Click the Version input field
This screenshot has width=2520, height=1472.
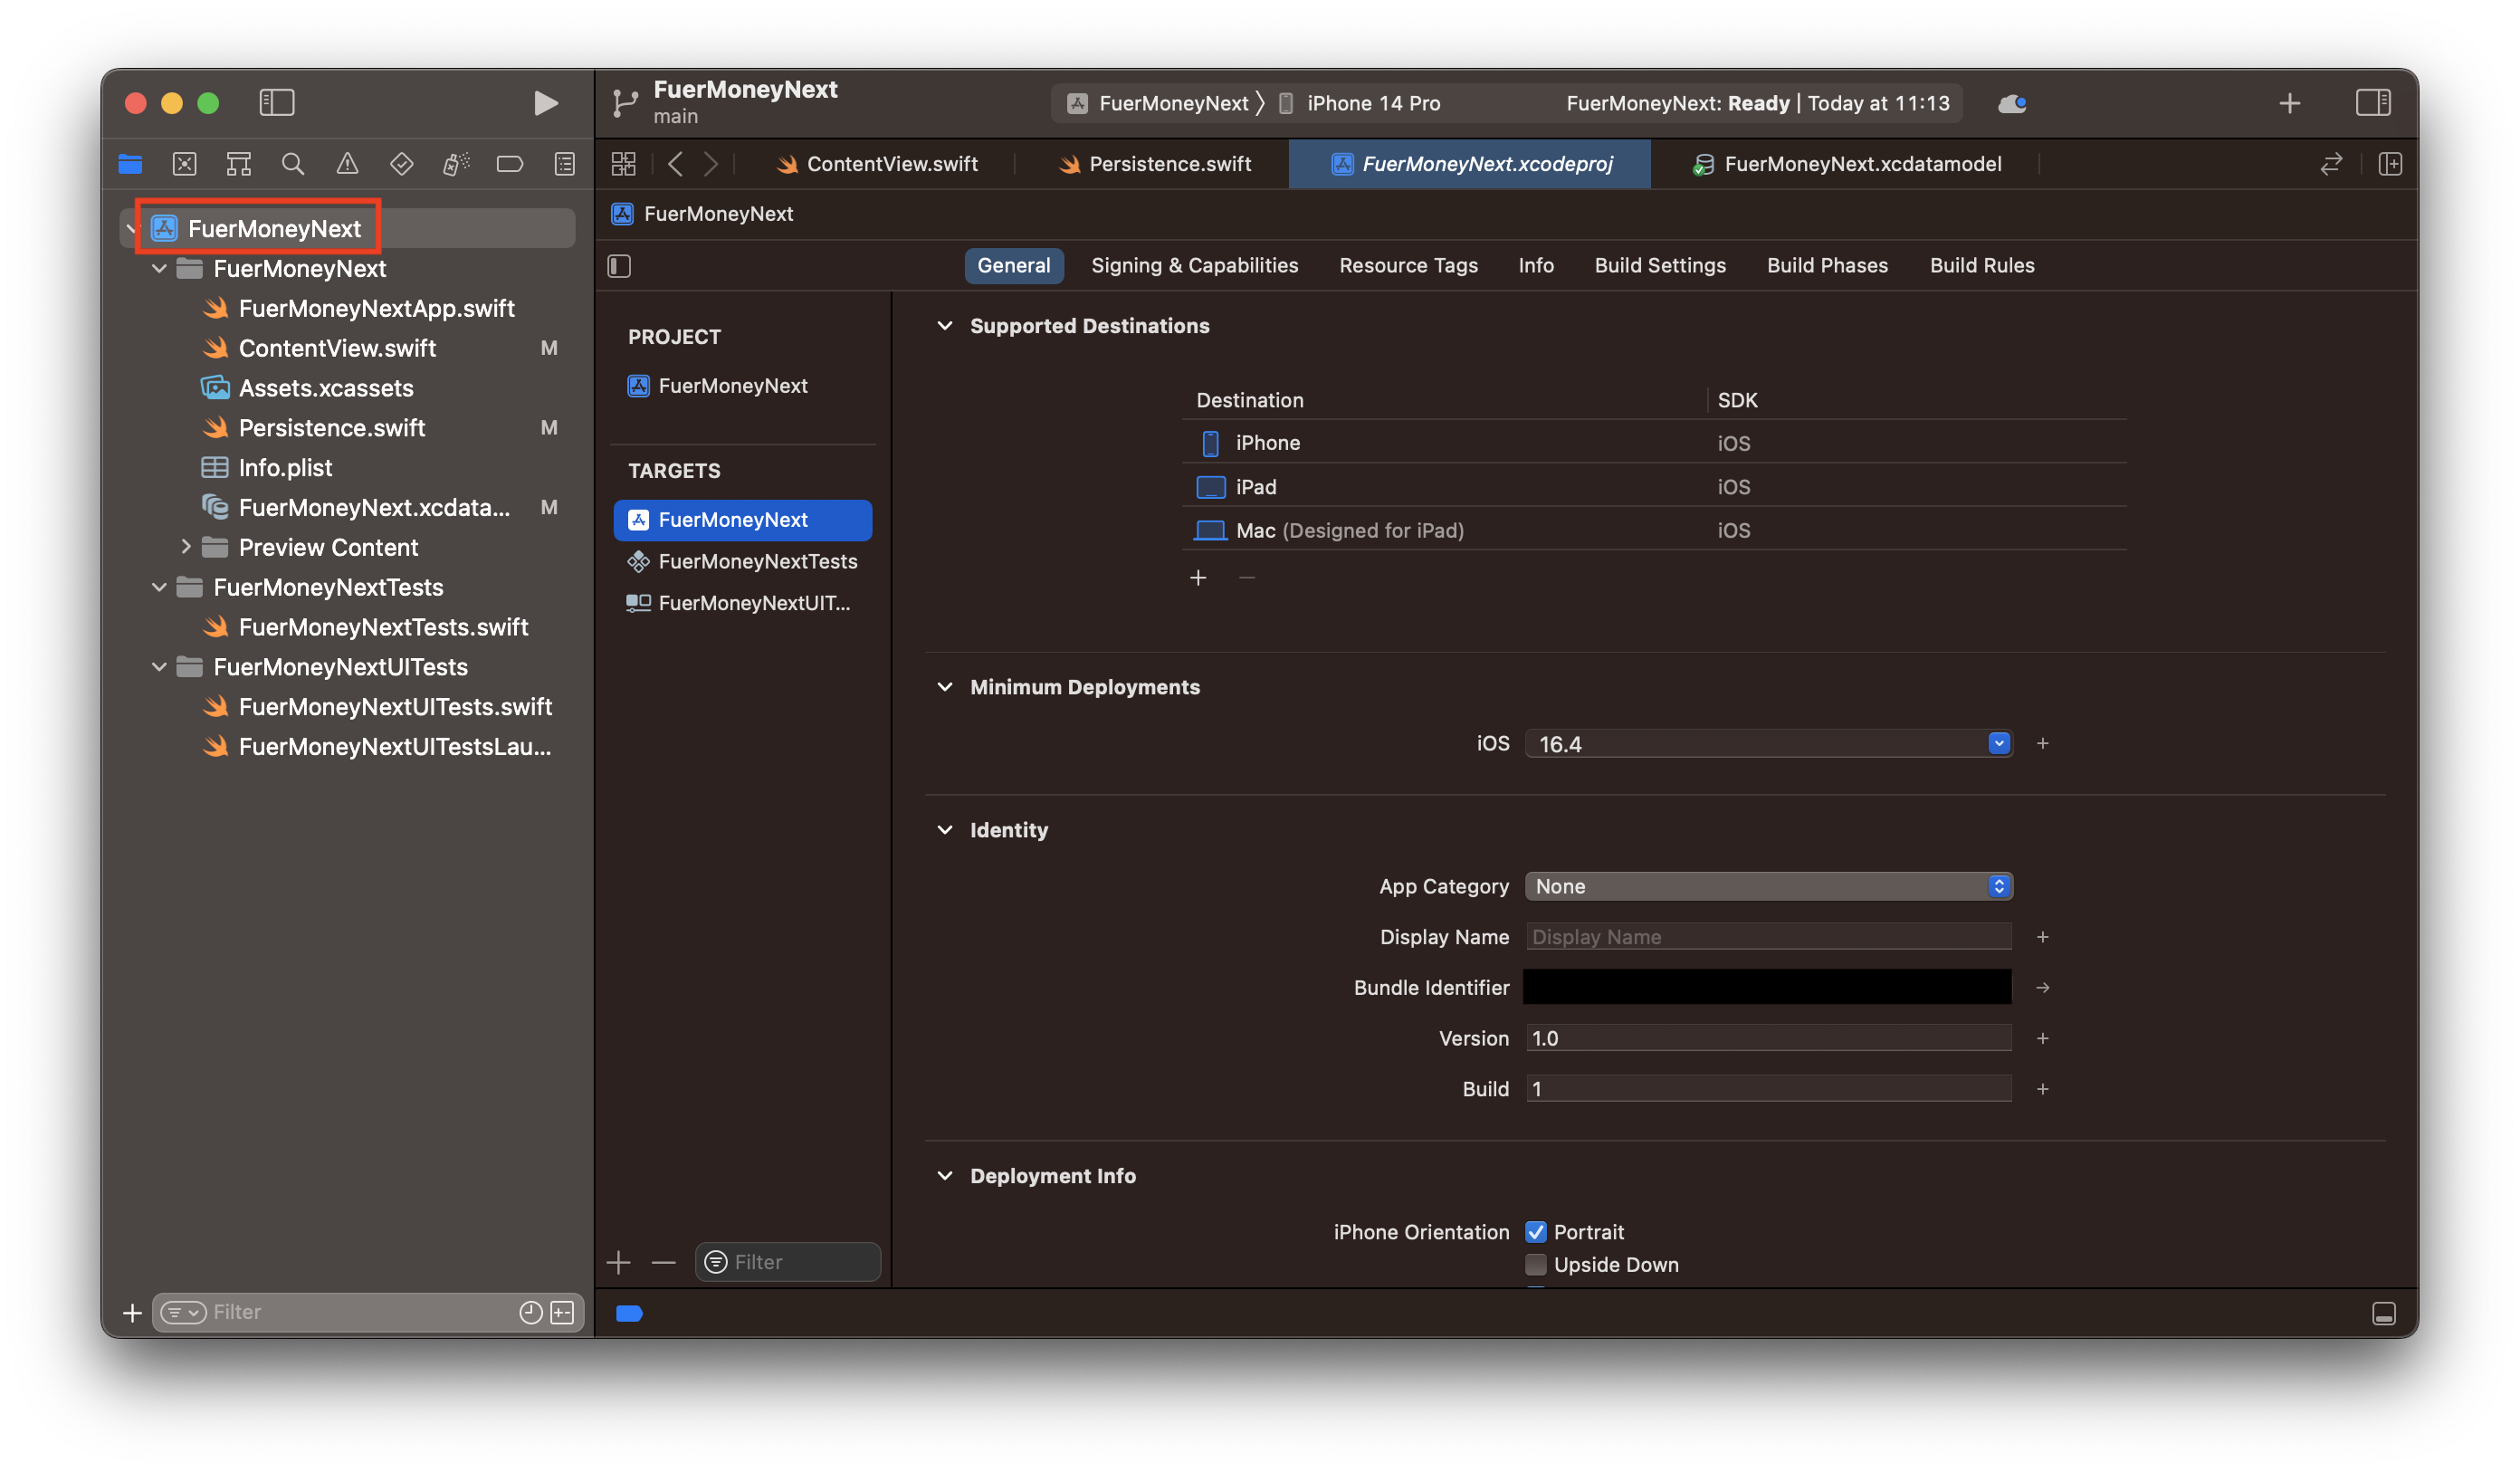click(1768, 1038)
